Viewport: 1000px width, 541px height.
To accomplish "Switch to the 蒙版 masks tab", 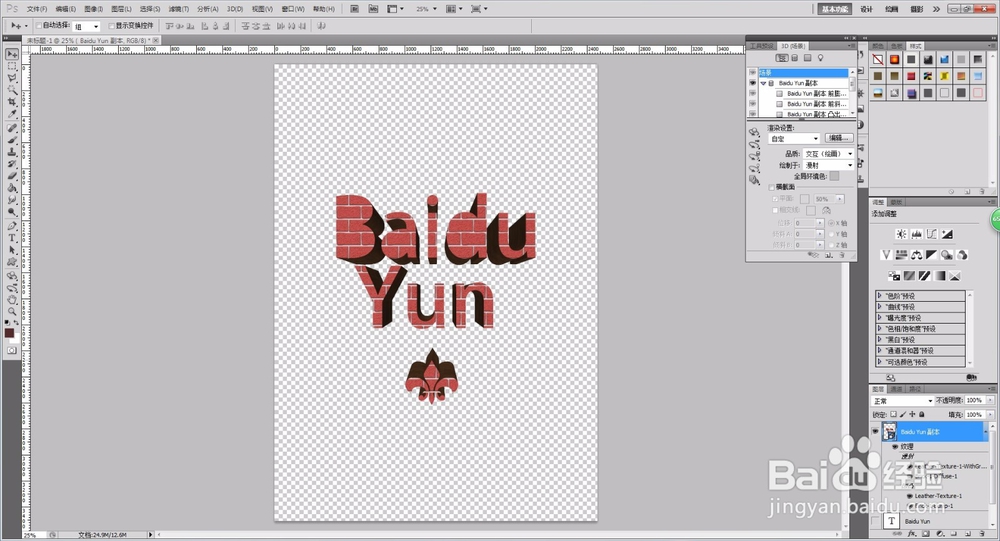I will pos(896,202).
